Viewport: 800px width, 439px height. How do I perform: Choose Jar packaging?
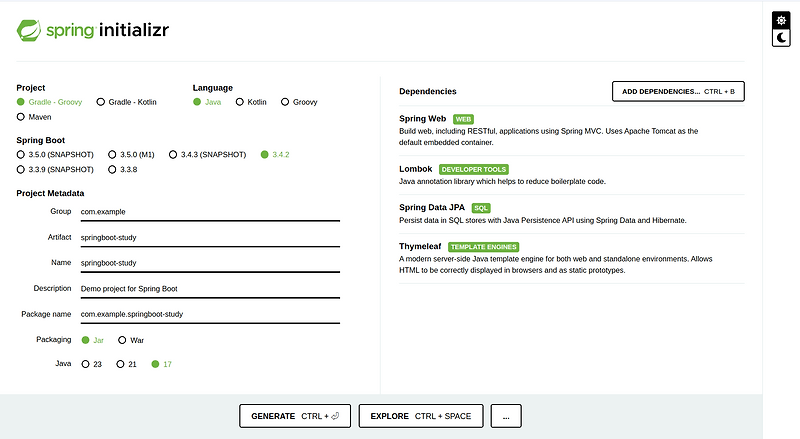click(92, 340)
